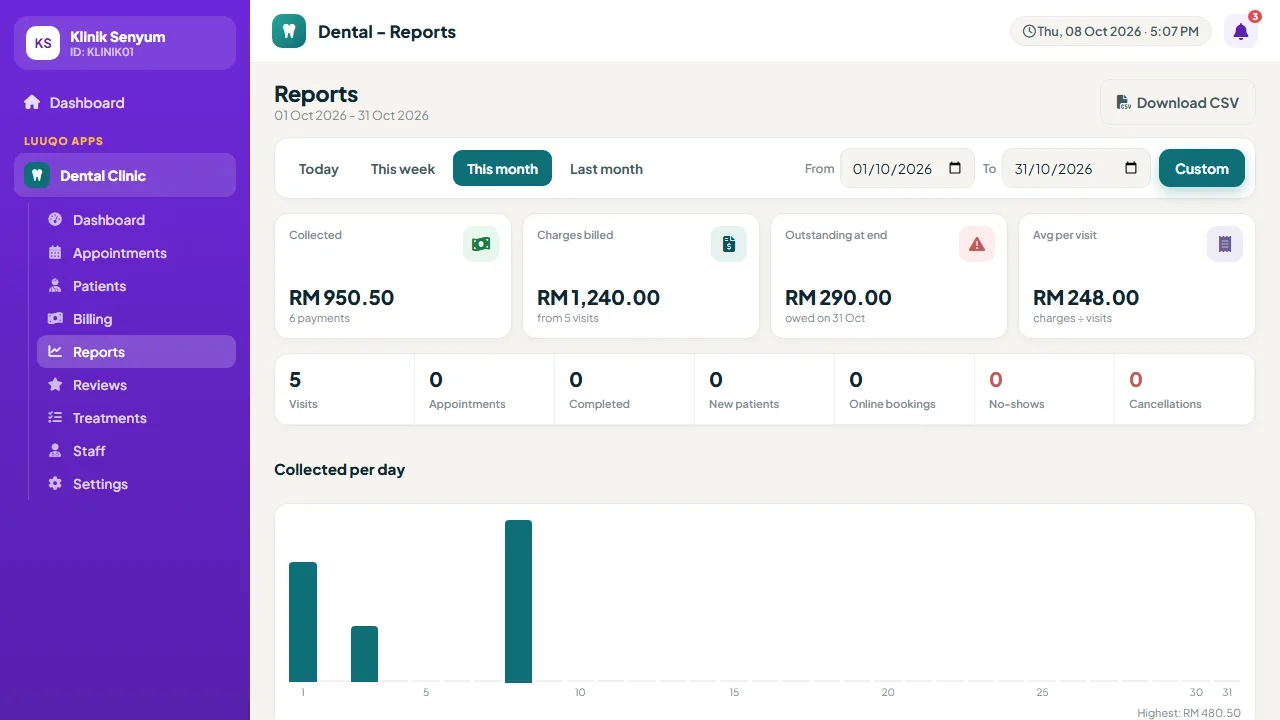The image size is (1280, 720).
Task: Click the Settings gear icon
Action: tap(55, 484)
